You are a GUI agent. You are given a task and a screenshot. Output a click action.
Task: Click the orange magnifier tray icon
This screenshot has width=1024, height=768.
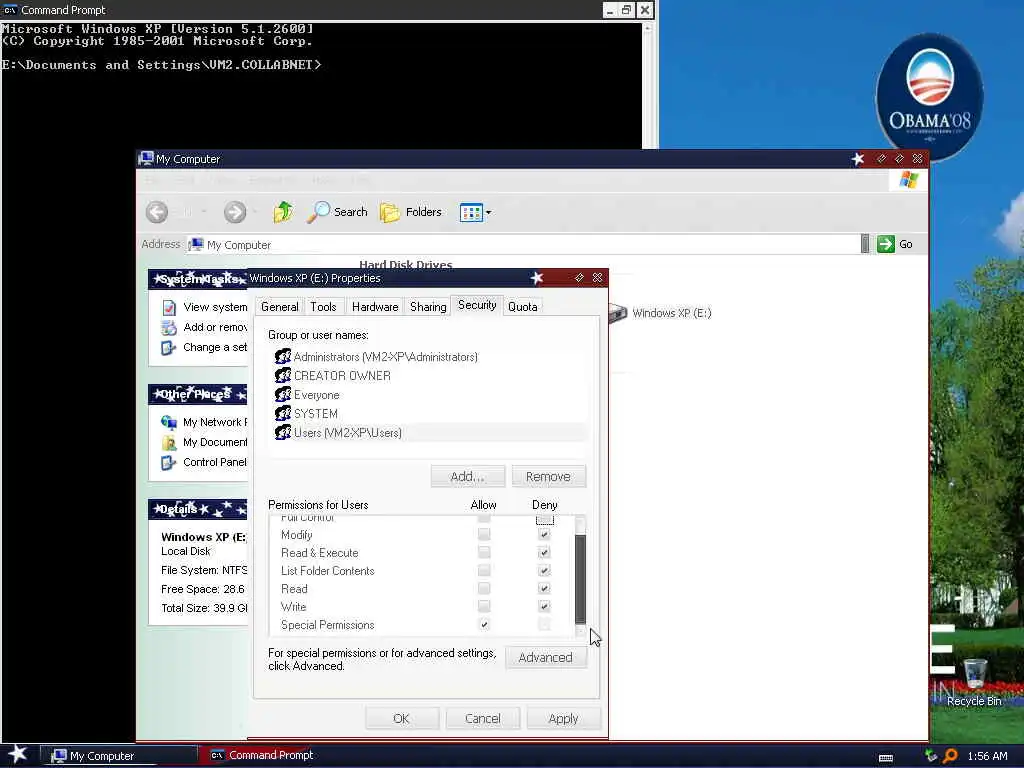click(x=950, y=756)
